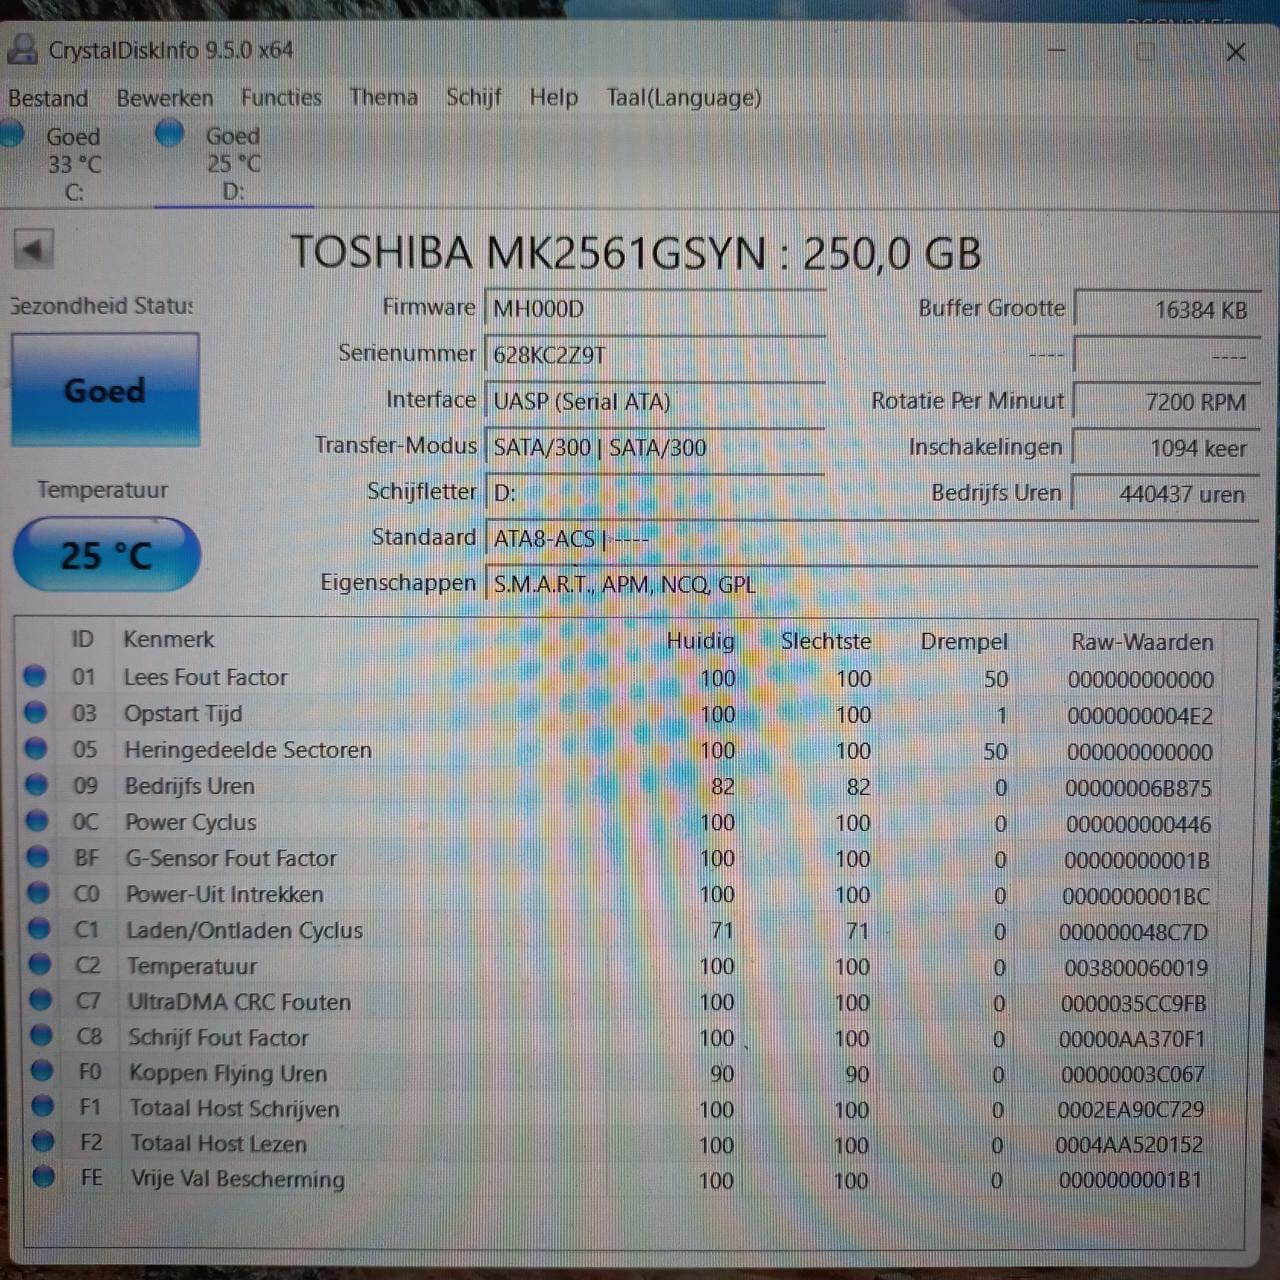1280x1280 pixels.
Task: Open the Taal(Language) menu
Action: (684, 98)
